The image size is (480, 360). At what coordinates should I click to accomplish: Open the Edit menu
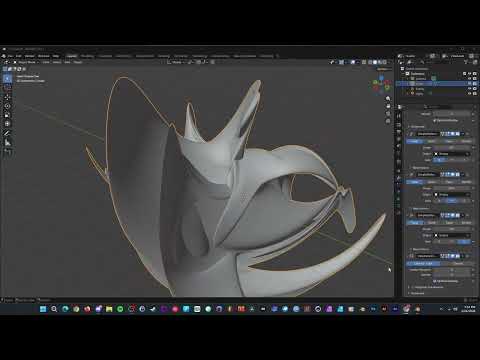tap(19, 56)
